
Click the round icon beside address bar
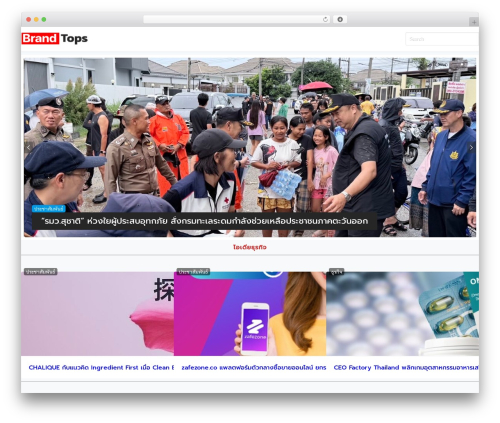pyautogui.click(x=340, y=19)
